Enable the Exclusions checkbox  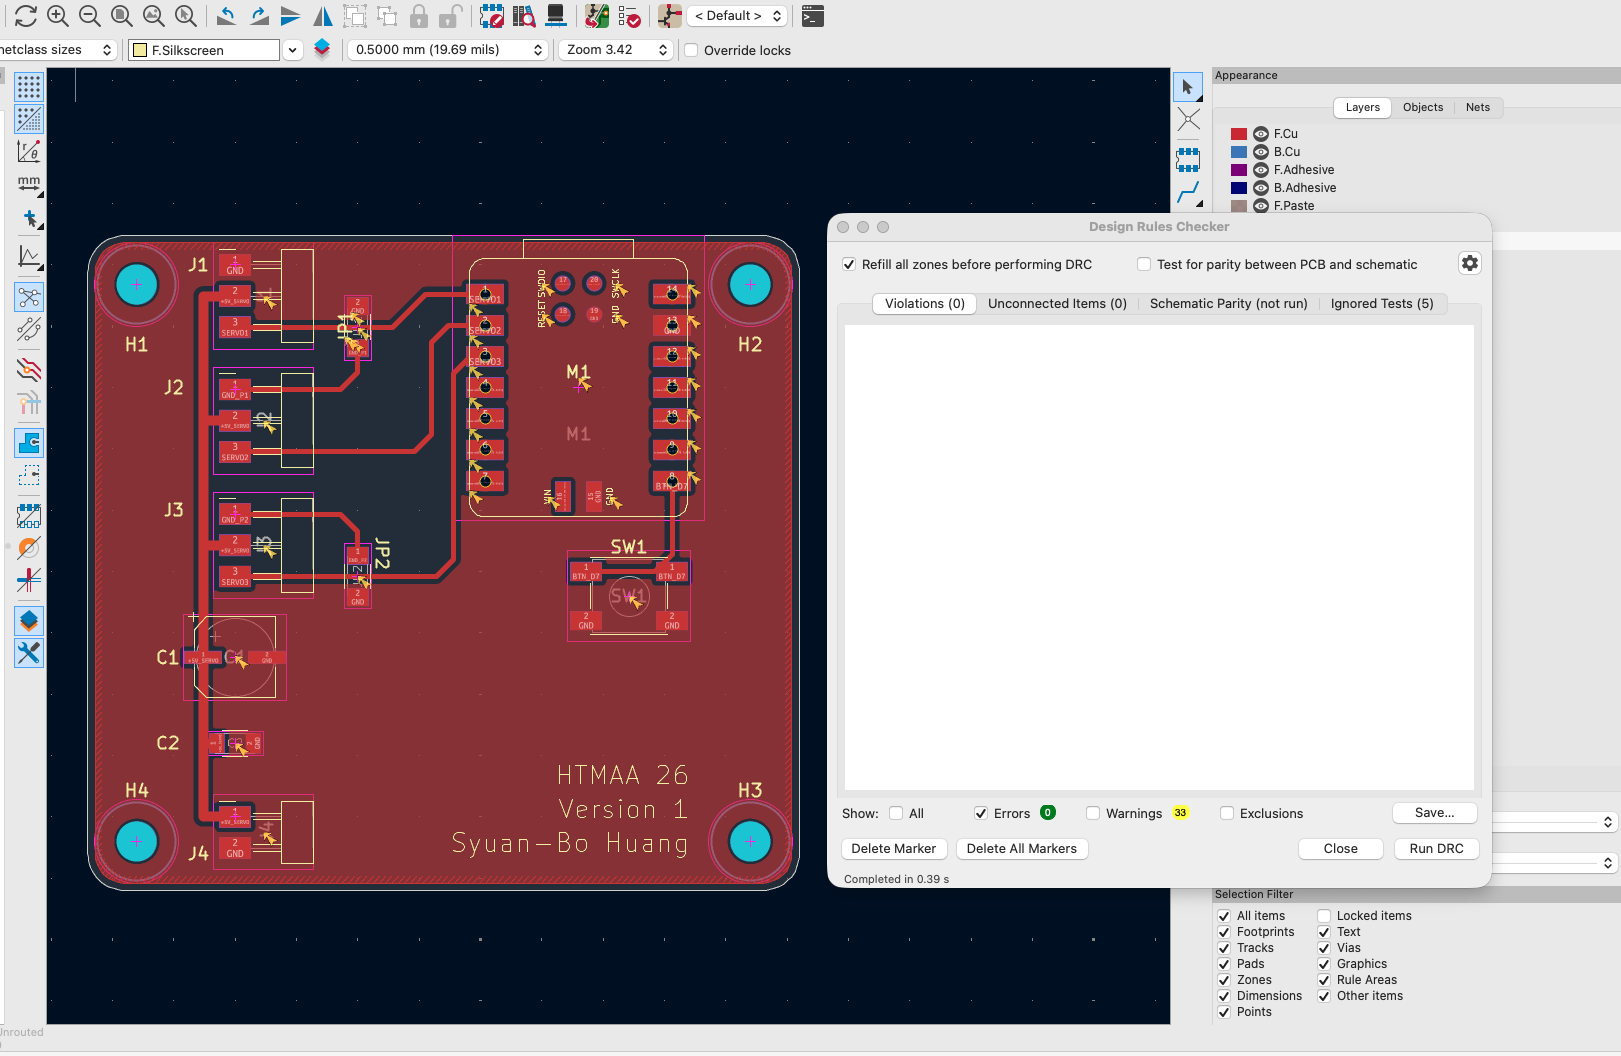pos(1227,813)
